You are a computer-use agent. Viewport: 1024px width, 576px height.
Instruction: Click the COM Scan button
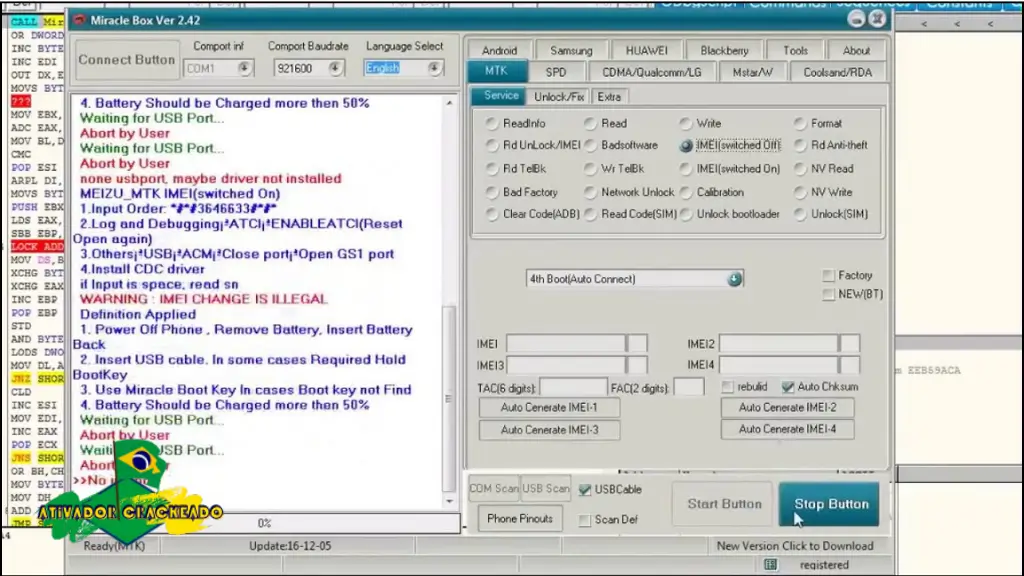pyautogui.click(x=494, y=488)
